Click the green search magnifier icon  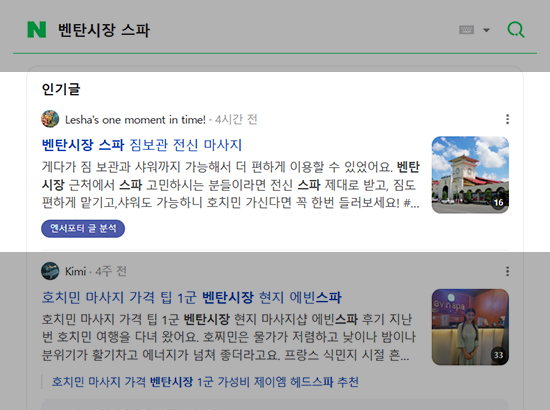(x=516, y=30)
